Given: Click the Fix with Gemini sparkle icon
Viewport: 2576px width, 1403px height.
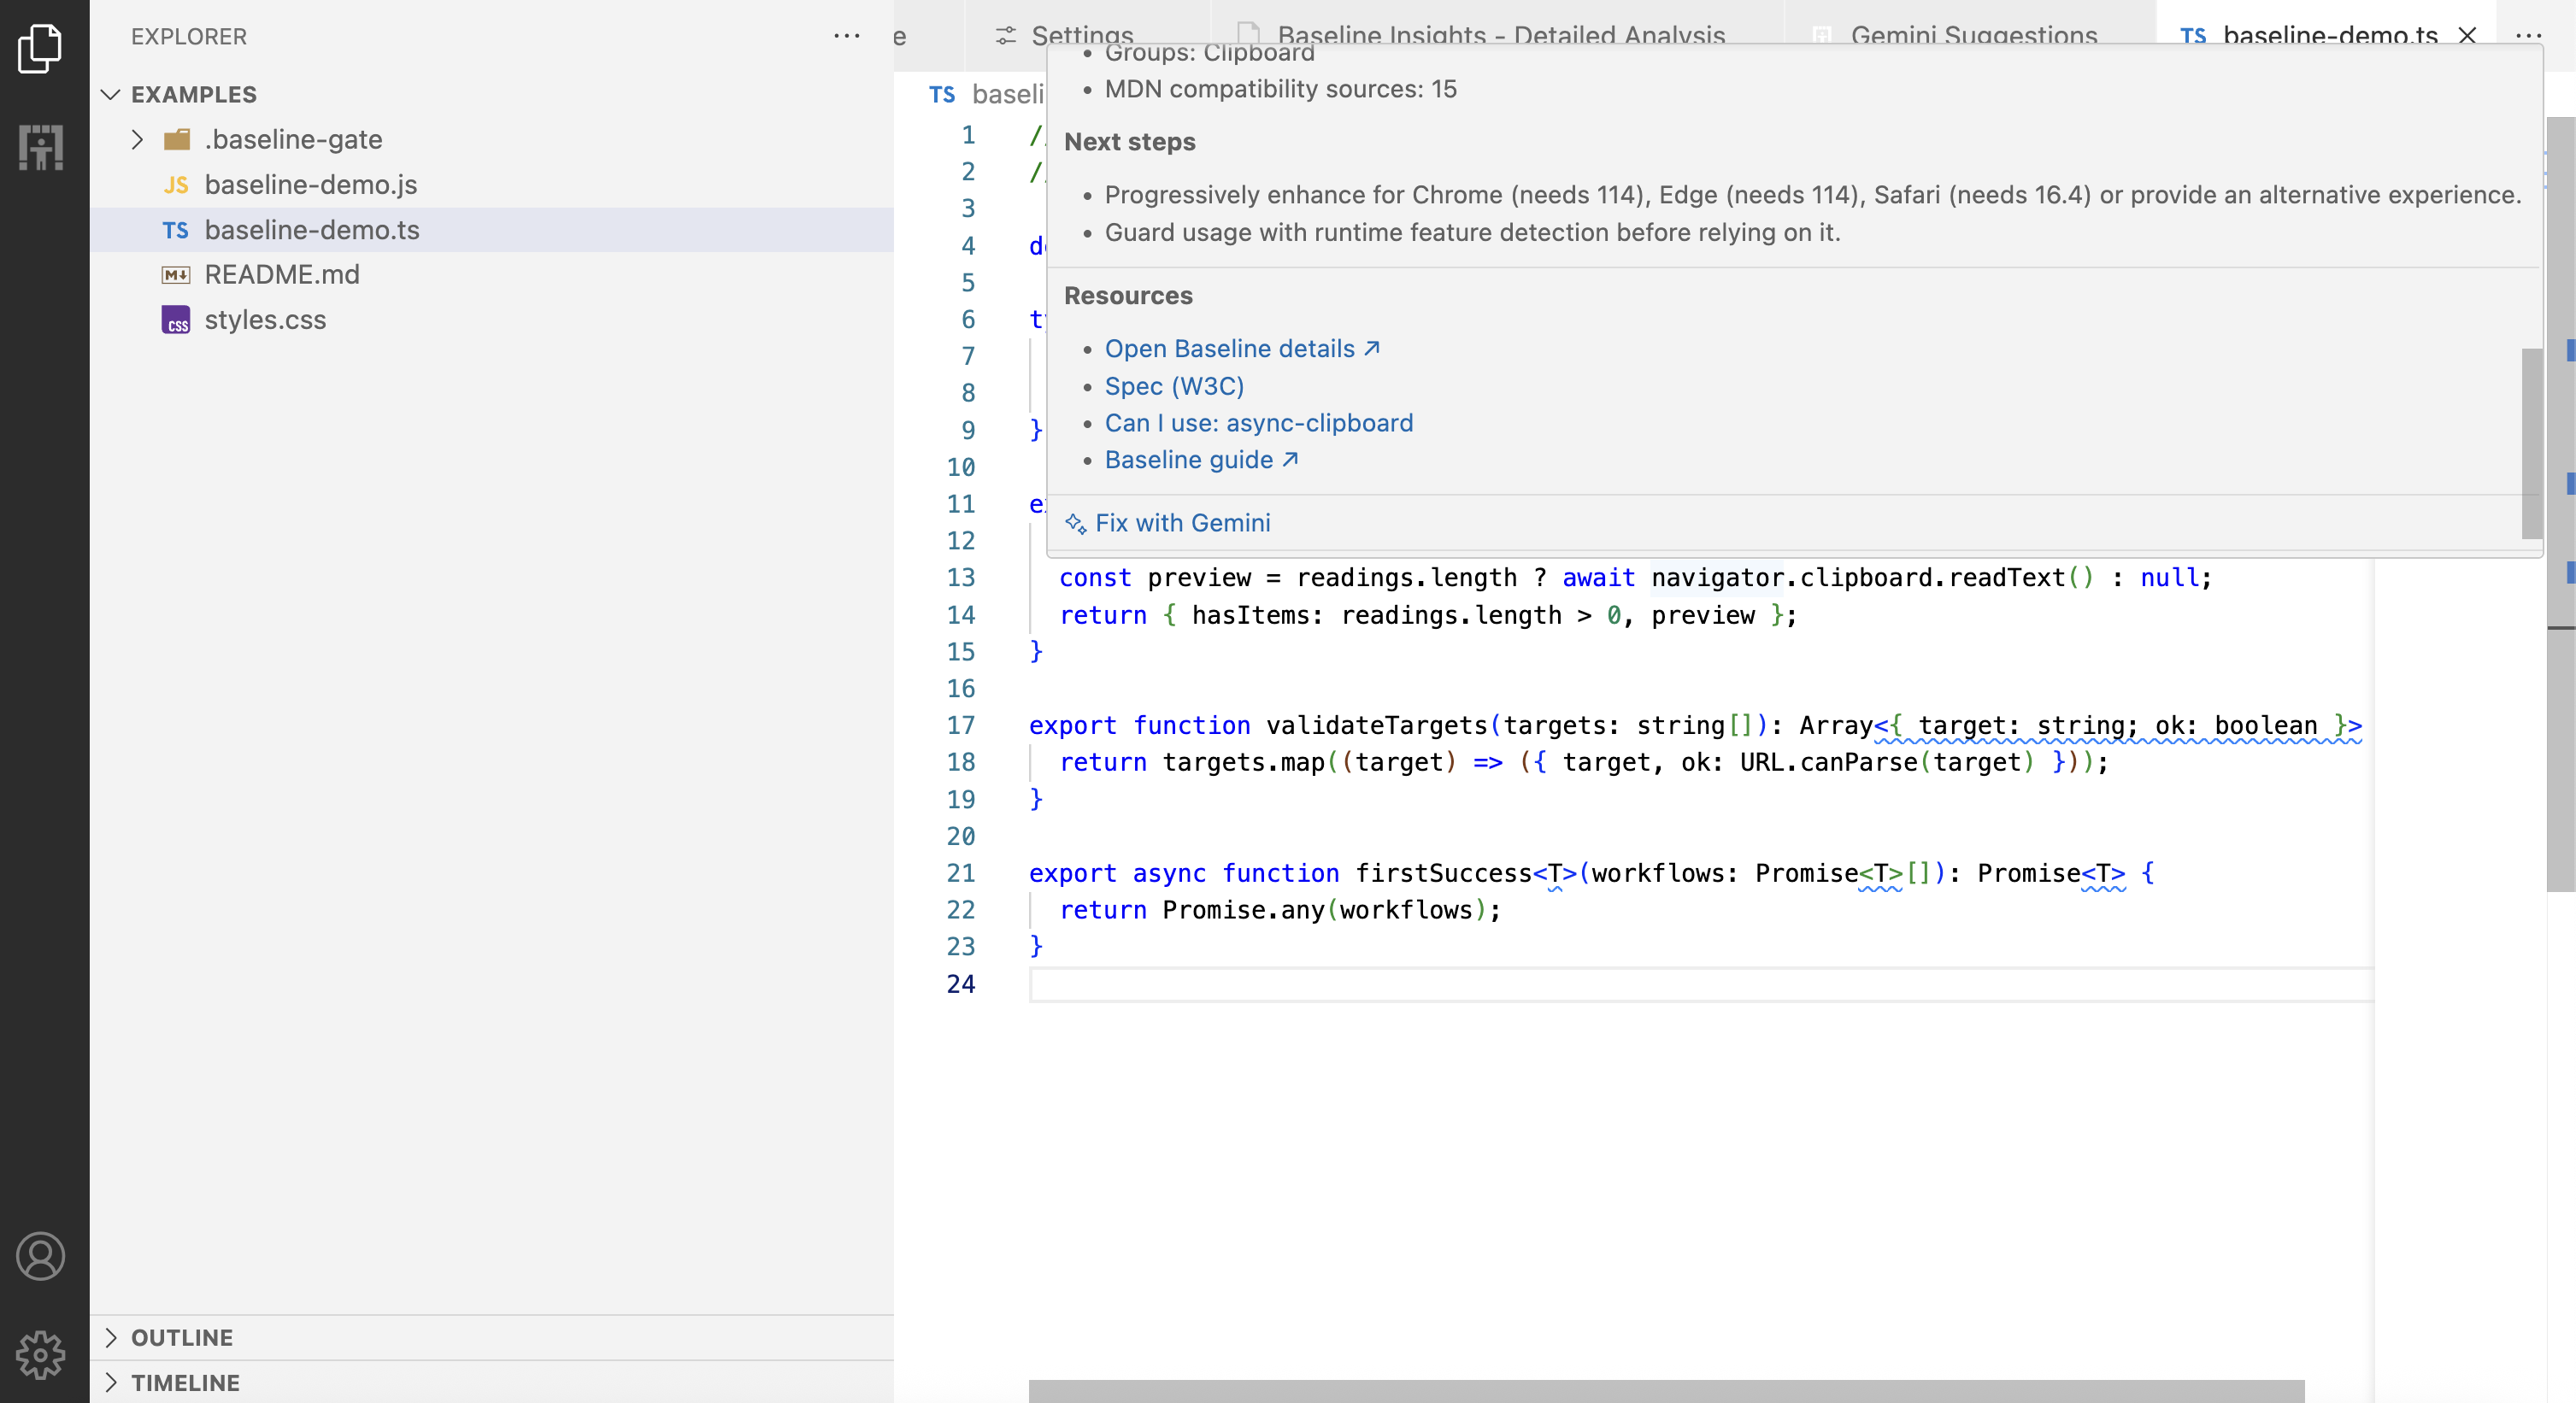Looking at the screenshot, I should point(1075,523).
